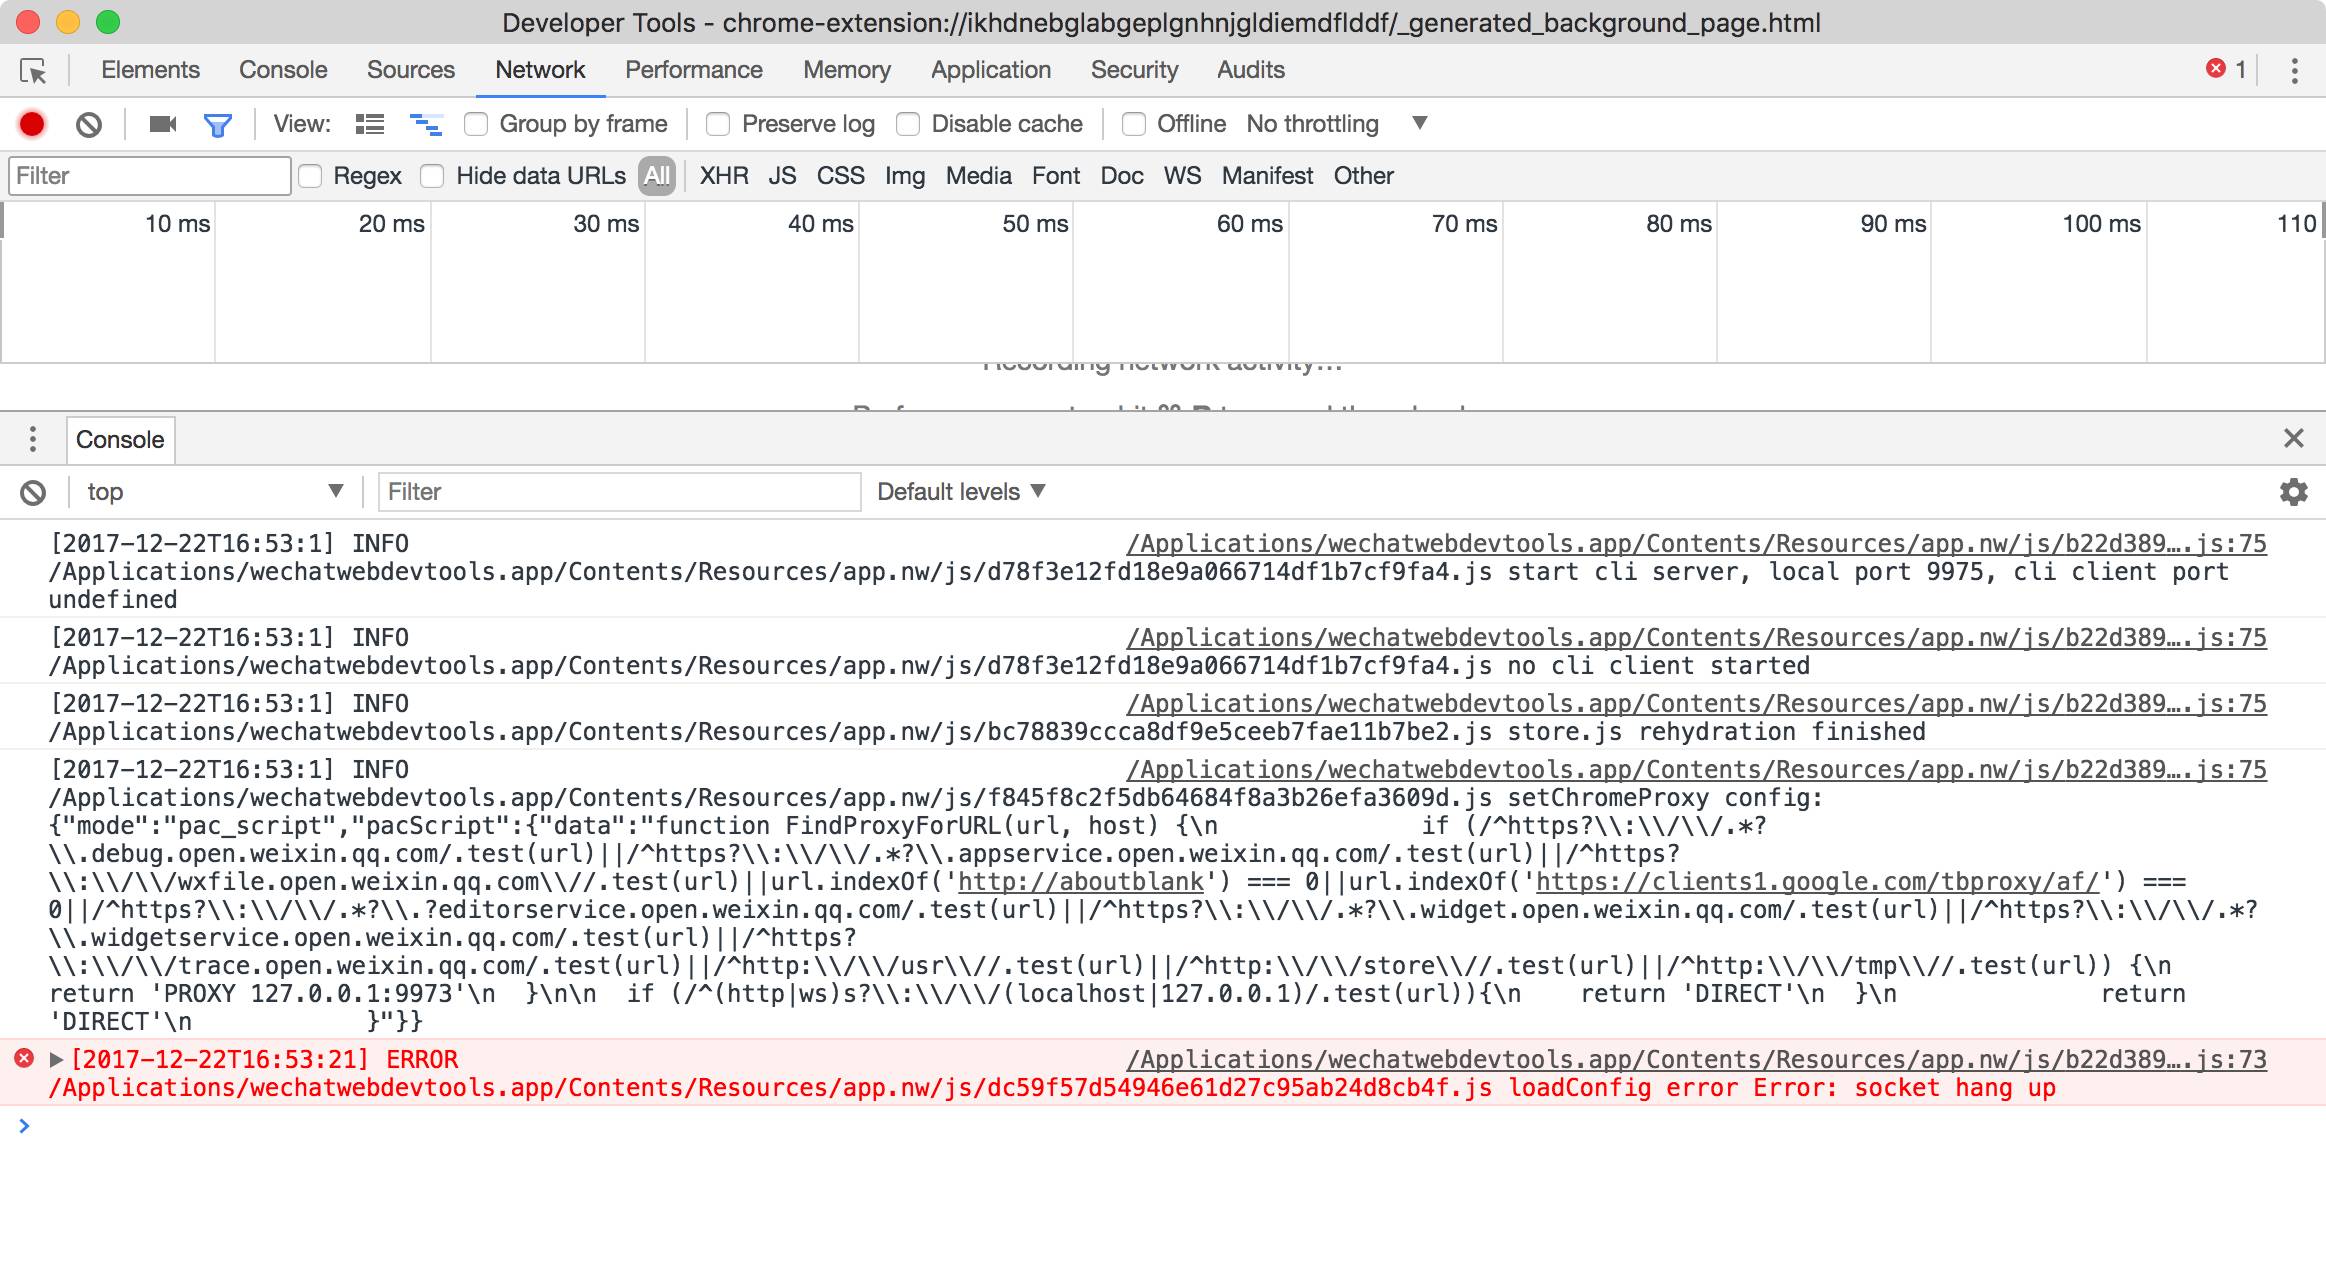Filter requests by XHR type

tap(723, 176)
